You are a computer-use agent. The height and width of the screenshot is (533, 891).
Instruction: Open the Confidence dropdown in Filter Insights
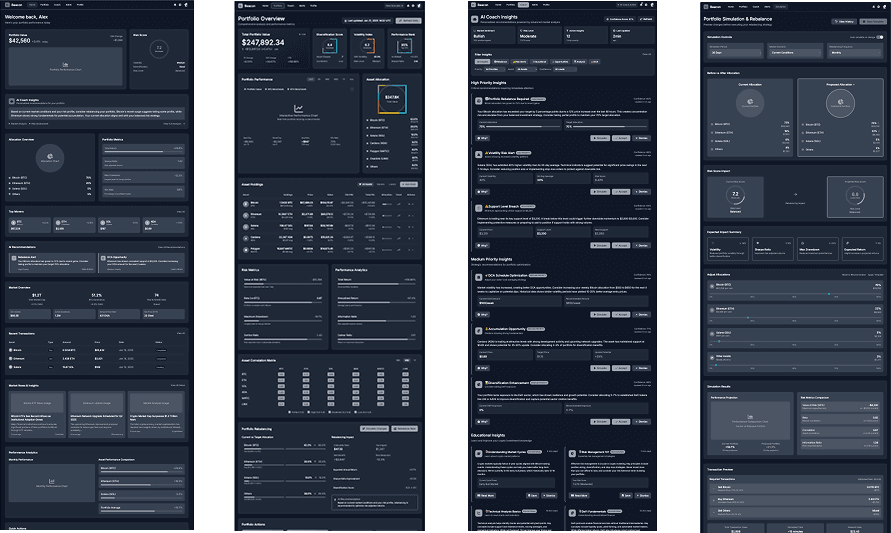[564, 69]
